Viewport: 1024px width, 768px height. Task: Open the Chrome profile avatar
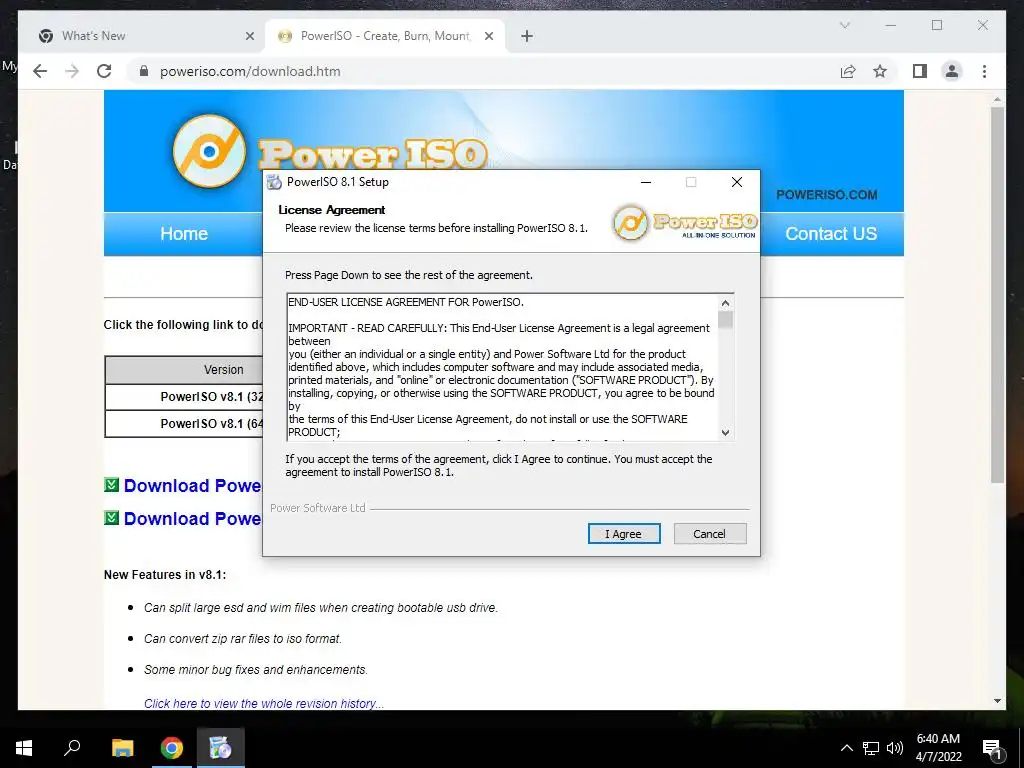pos(952,71)
